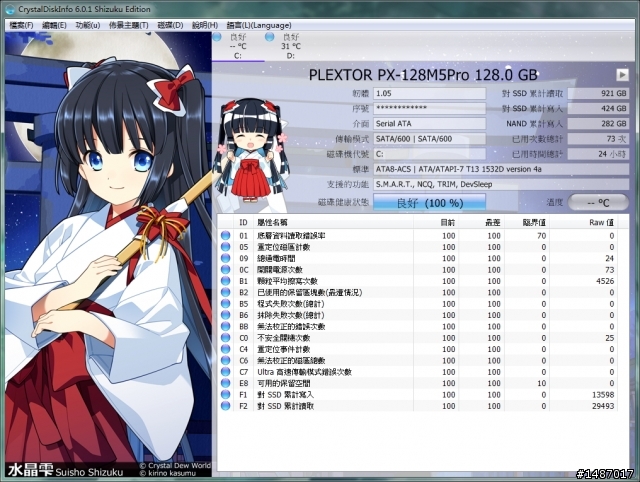Click the Crystal Dew World copyright link
The height and width of the screenshot is (482, 640).
coord(175,466)
